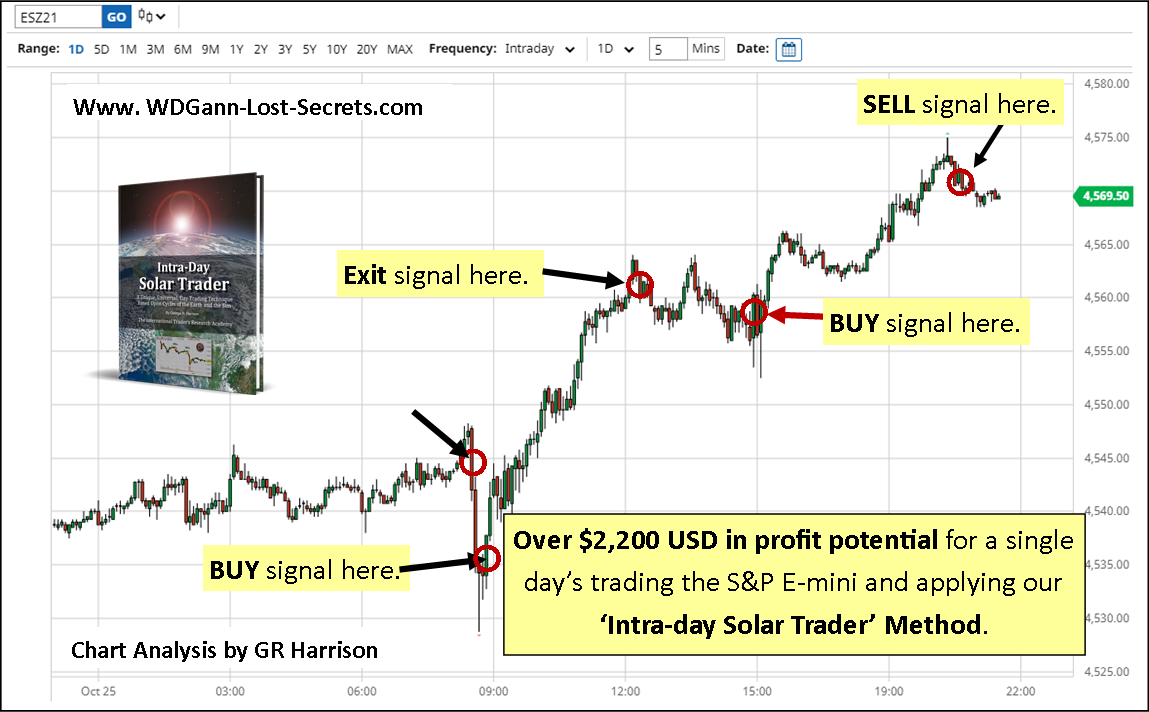Screen dimensions: 1149x712
Task: Select the 1D range
Action: tap(77, 49)
